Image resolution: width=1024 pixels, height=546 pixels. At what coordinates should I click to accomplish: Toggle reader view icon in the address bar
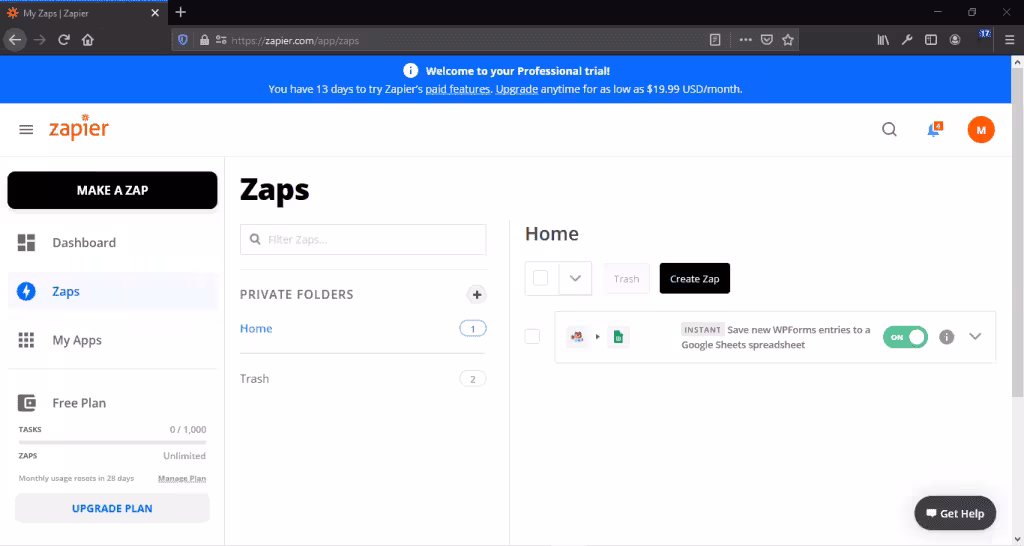715,40
